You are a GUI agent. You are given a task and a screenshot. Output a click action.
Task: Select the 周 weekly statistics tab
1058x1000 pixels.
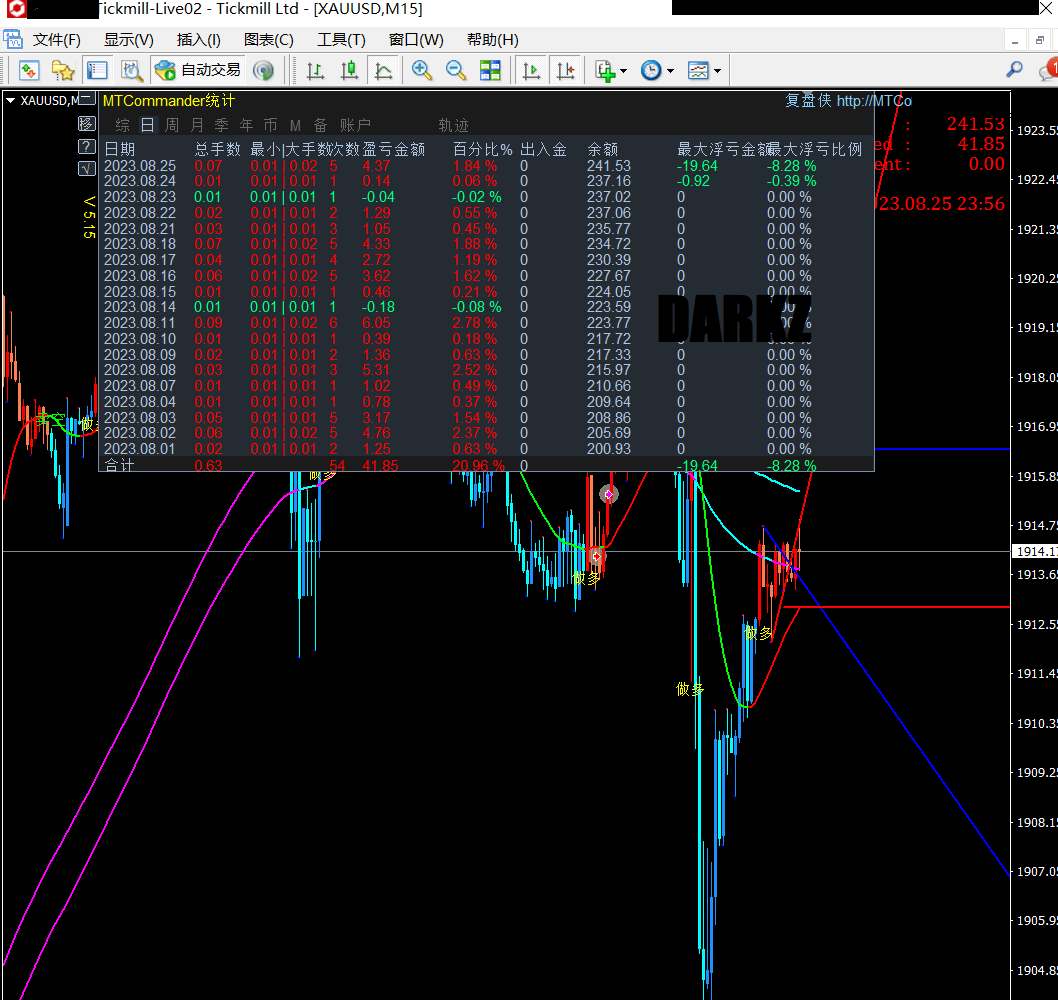tap(172, 125)
